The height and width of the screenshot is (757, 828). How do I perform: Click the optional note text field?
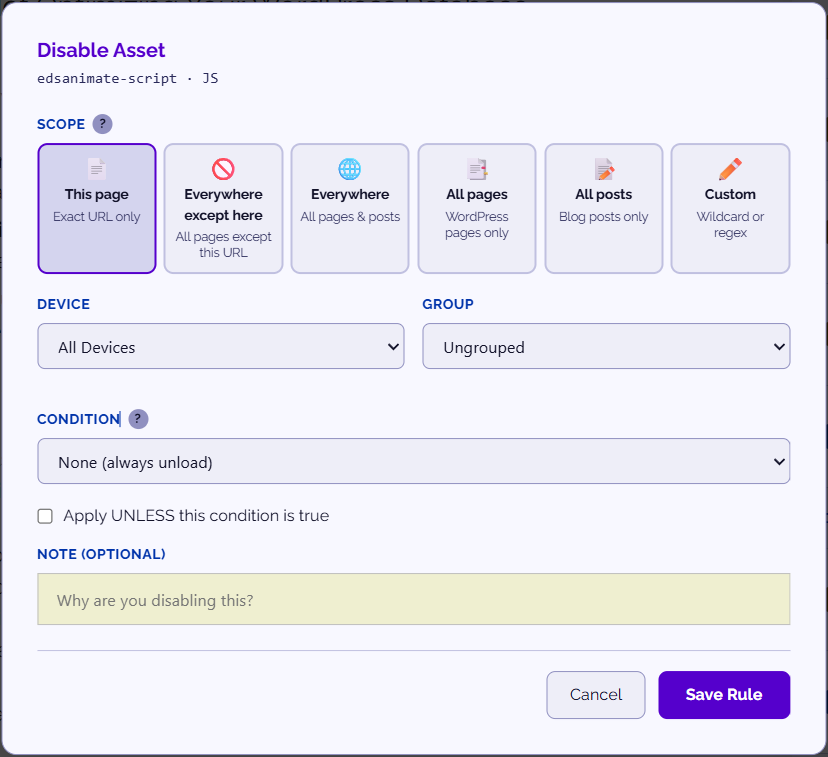[413, 599]
